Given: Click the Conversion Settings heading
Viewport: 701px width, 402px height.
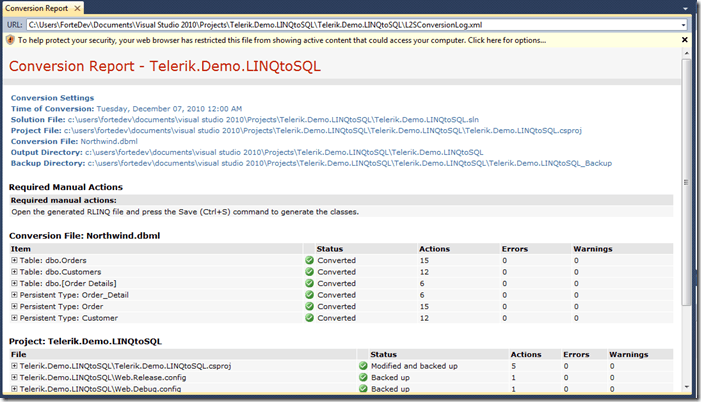Looking at the screenshot, I should click(52, 98).
